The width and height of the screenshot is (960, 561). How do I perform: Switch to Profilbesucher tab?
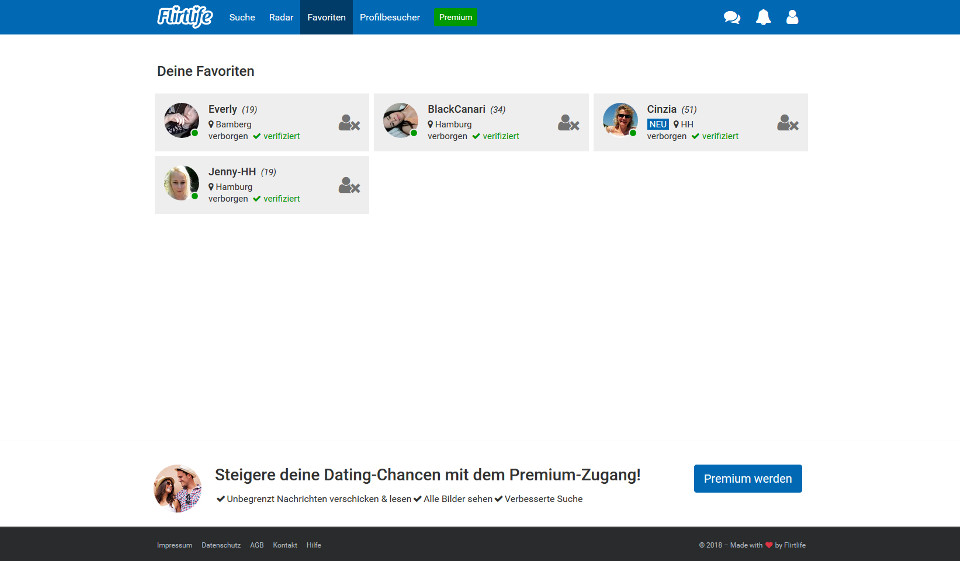[389, 17]
